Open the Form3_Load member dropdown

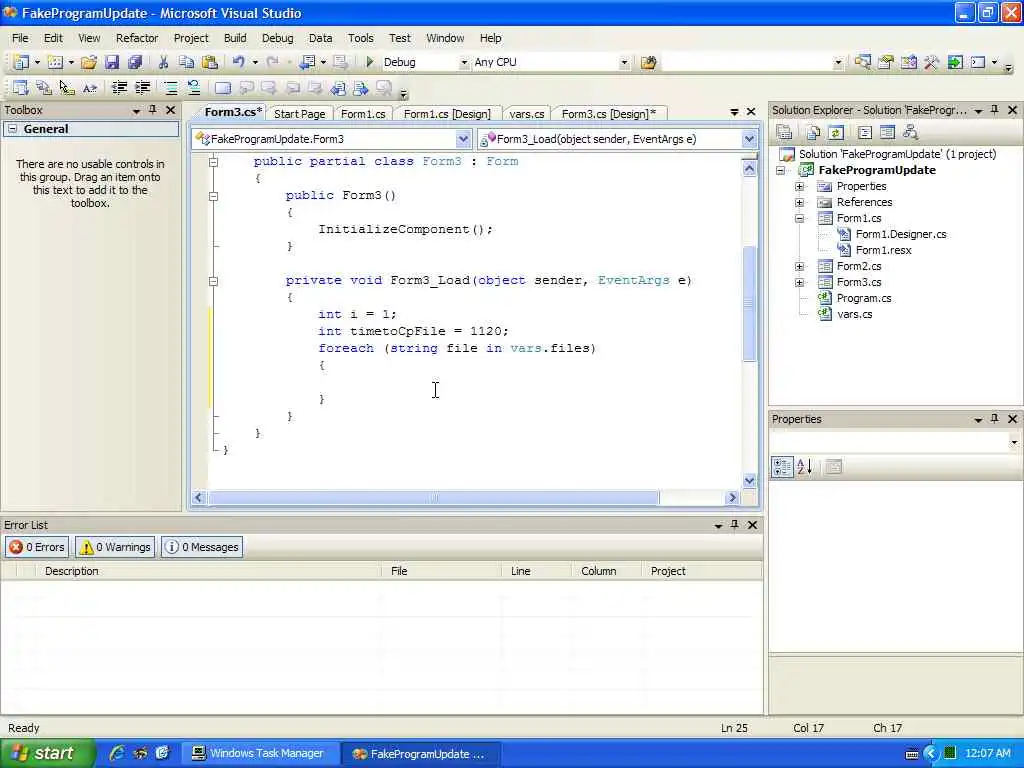(x=749, y=138)
